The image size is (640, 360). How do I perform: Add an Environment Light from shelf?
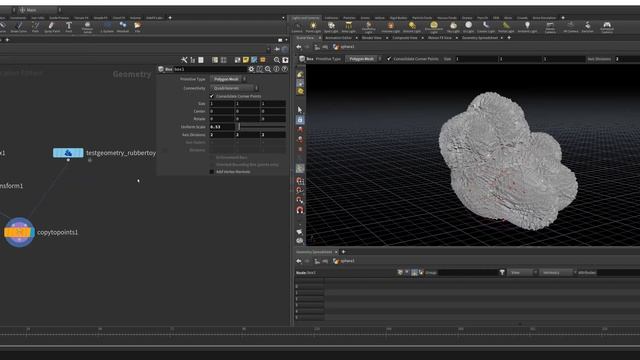pyautogui.click(x=433, y=27)
